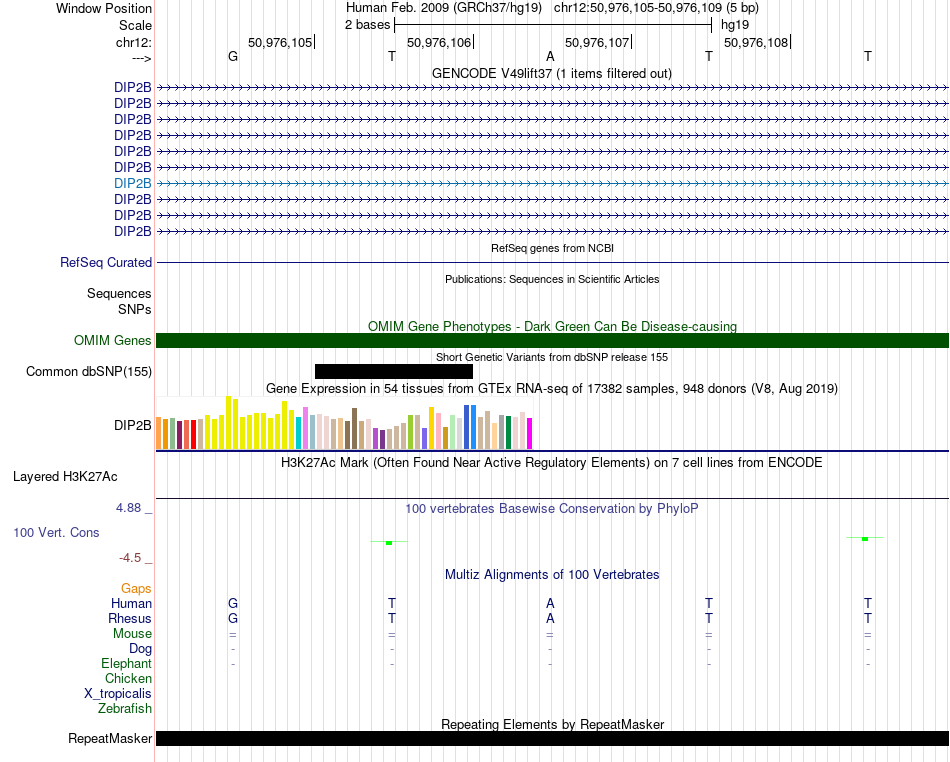Click the base 'A' in the ruler sequence

[550, 56]
